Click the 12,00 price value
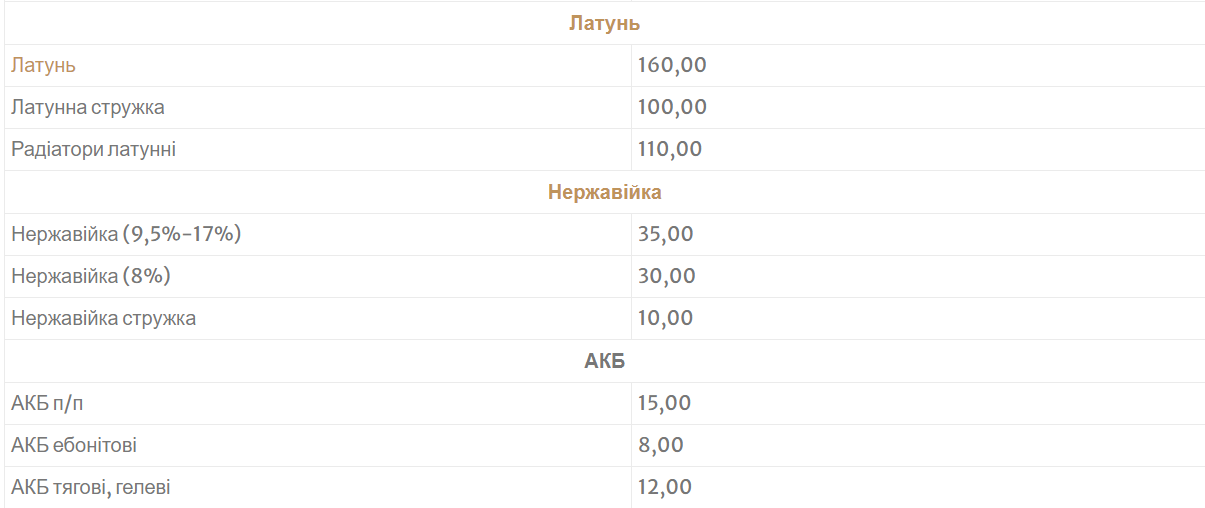The height and width of the screenshot is (508, 1205). pos(664,488)
